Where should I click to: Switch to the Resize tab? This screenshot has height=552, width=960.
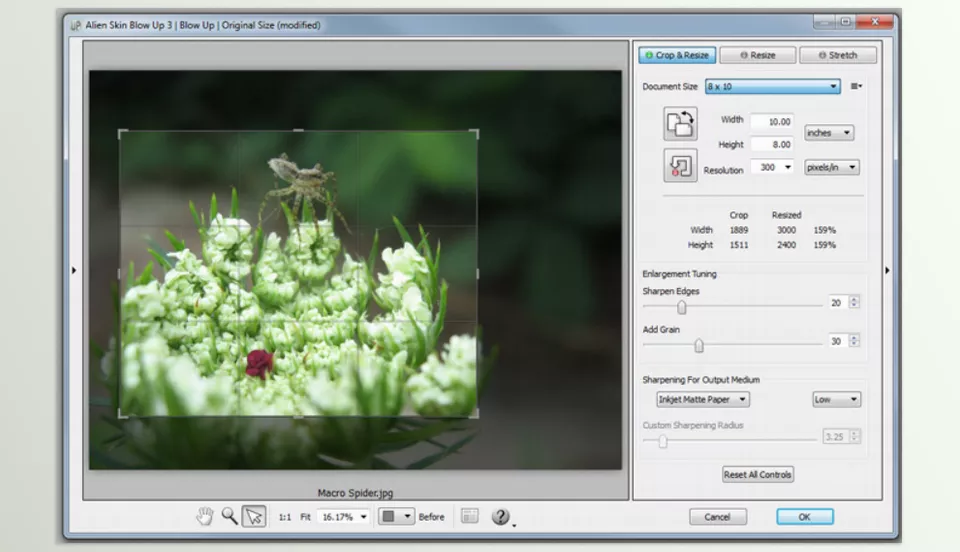[758, 55]
